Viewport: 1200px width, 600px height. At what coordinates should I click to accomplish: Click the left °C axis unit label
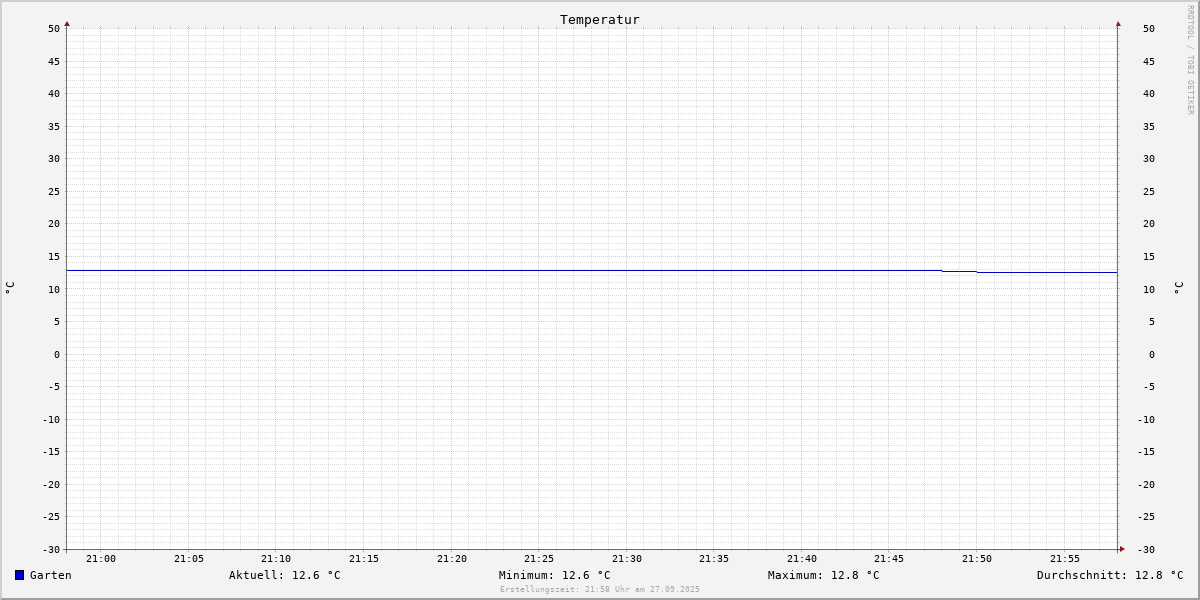pos(10,288)
